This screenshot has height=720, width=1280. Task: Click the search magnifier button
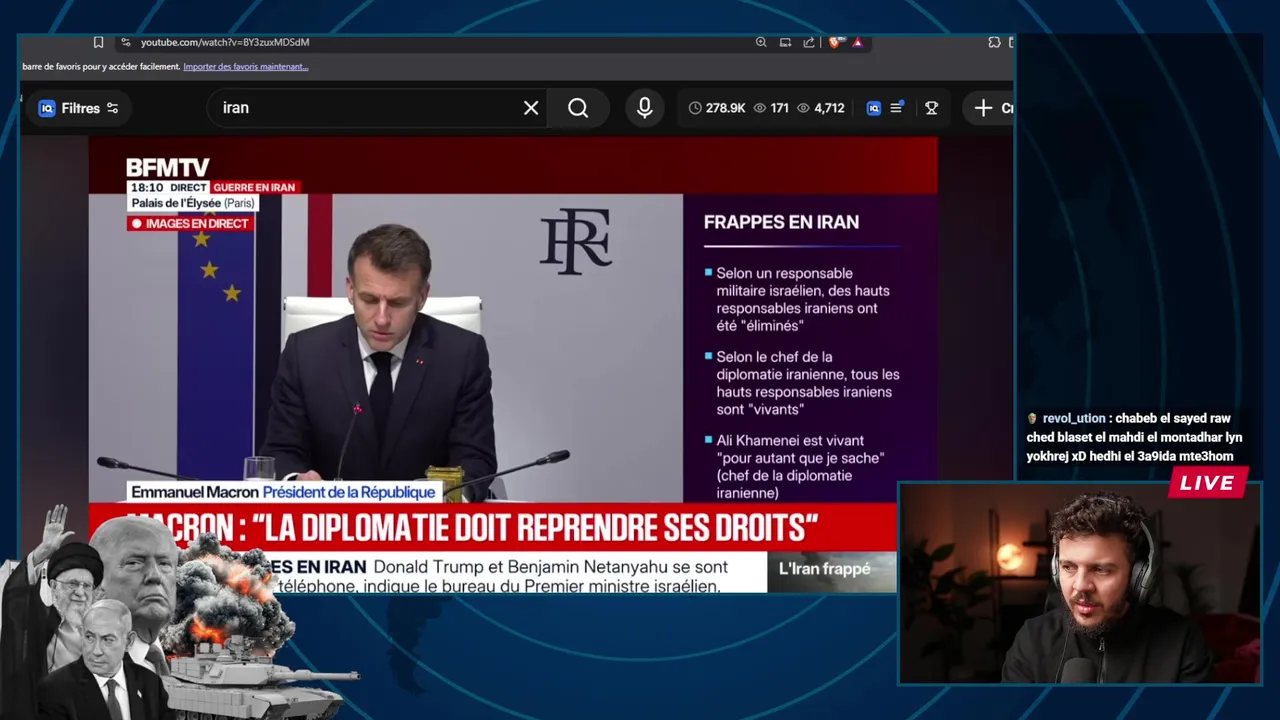click(578, 108)
